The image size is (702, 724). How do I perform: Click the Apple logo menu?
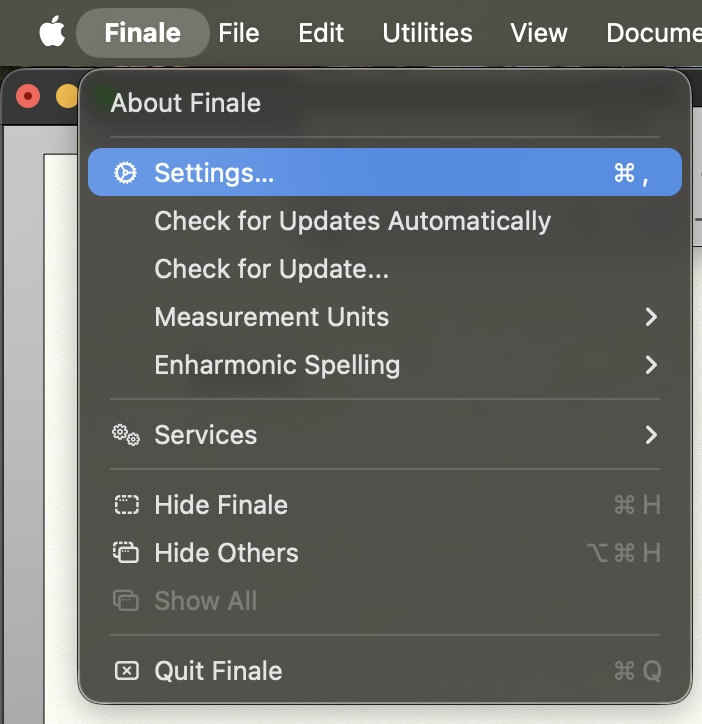(x=52, y=33)
